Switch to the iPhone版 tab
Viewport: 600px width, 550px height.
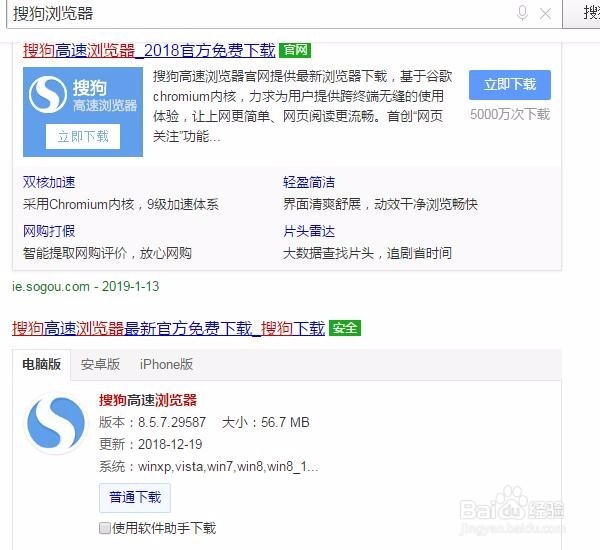pos(166,364)
